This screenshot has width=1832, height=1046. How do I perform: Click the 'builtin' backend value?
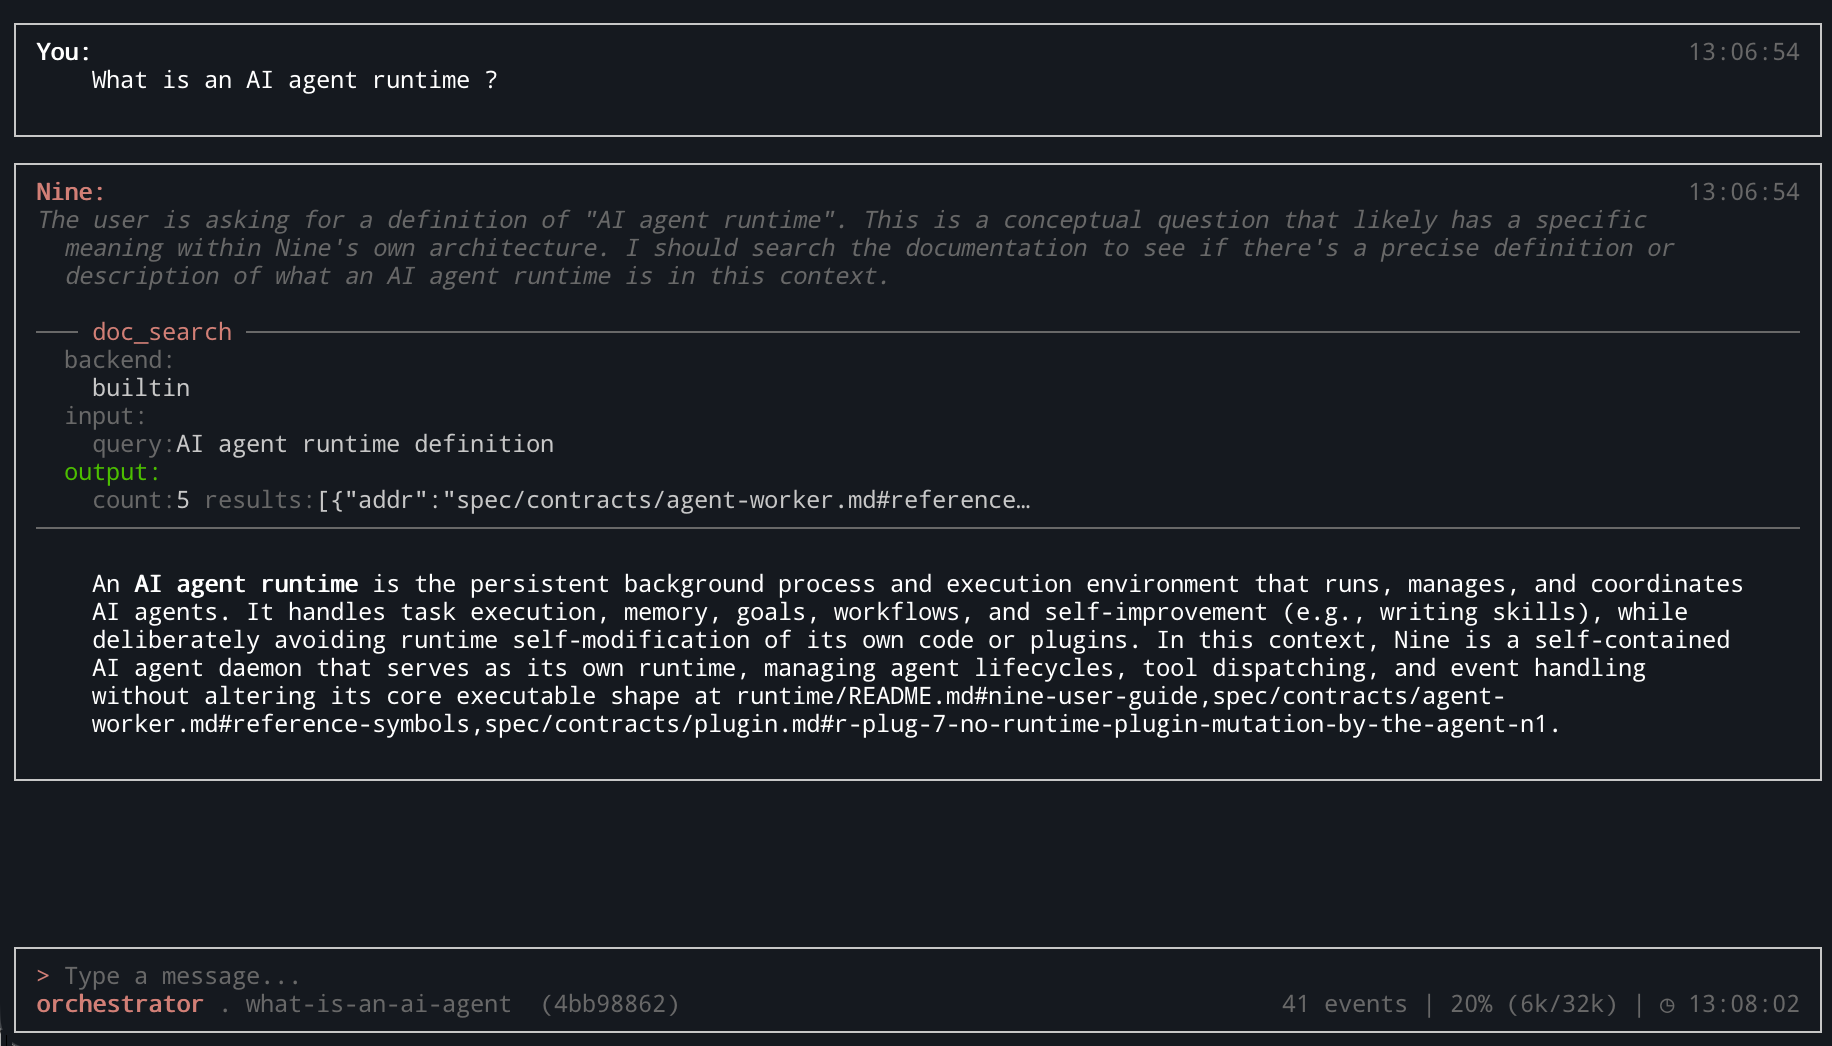coord(141,388)
